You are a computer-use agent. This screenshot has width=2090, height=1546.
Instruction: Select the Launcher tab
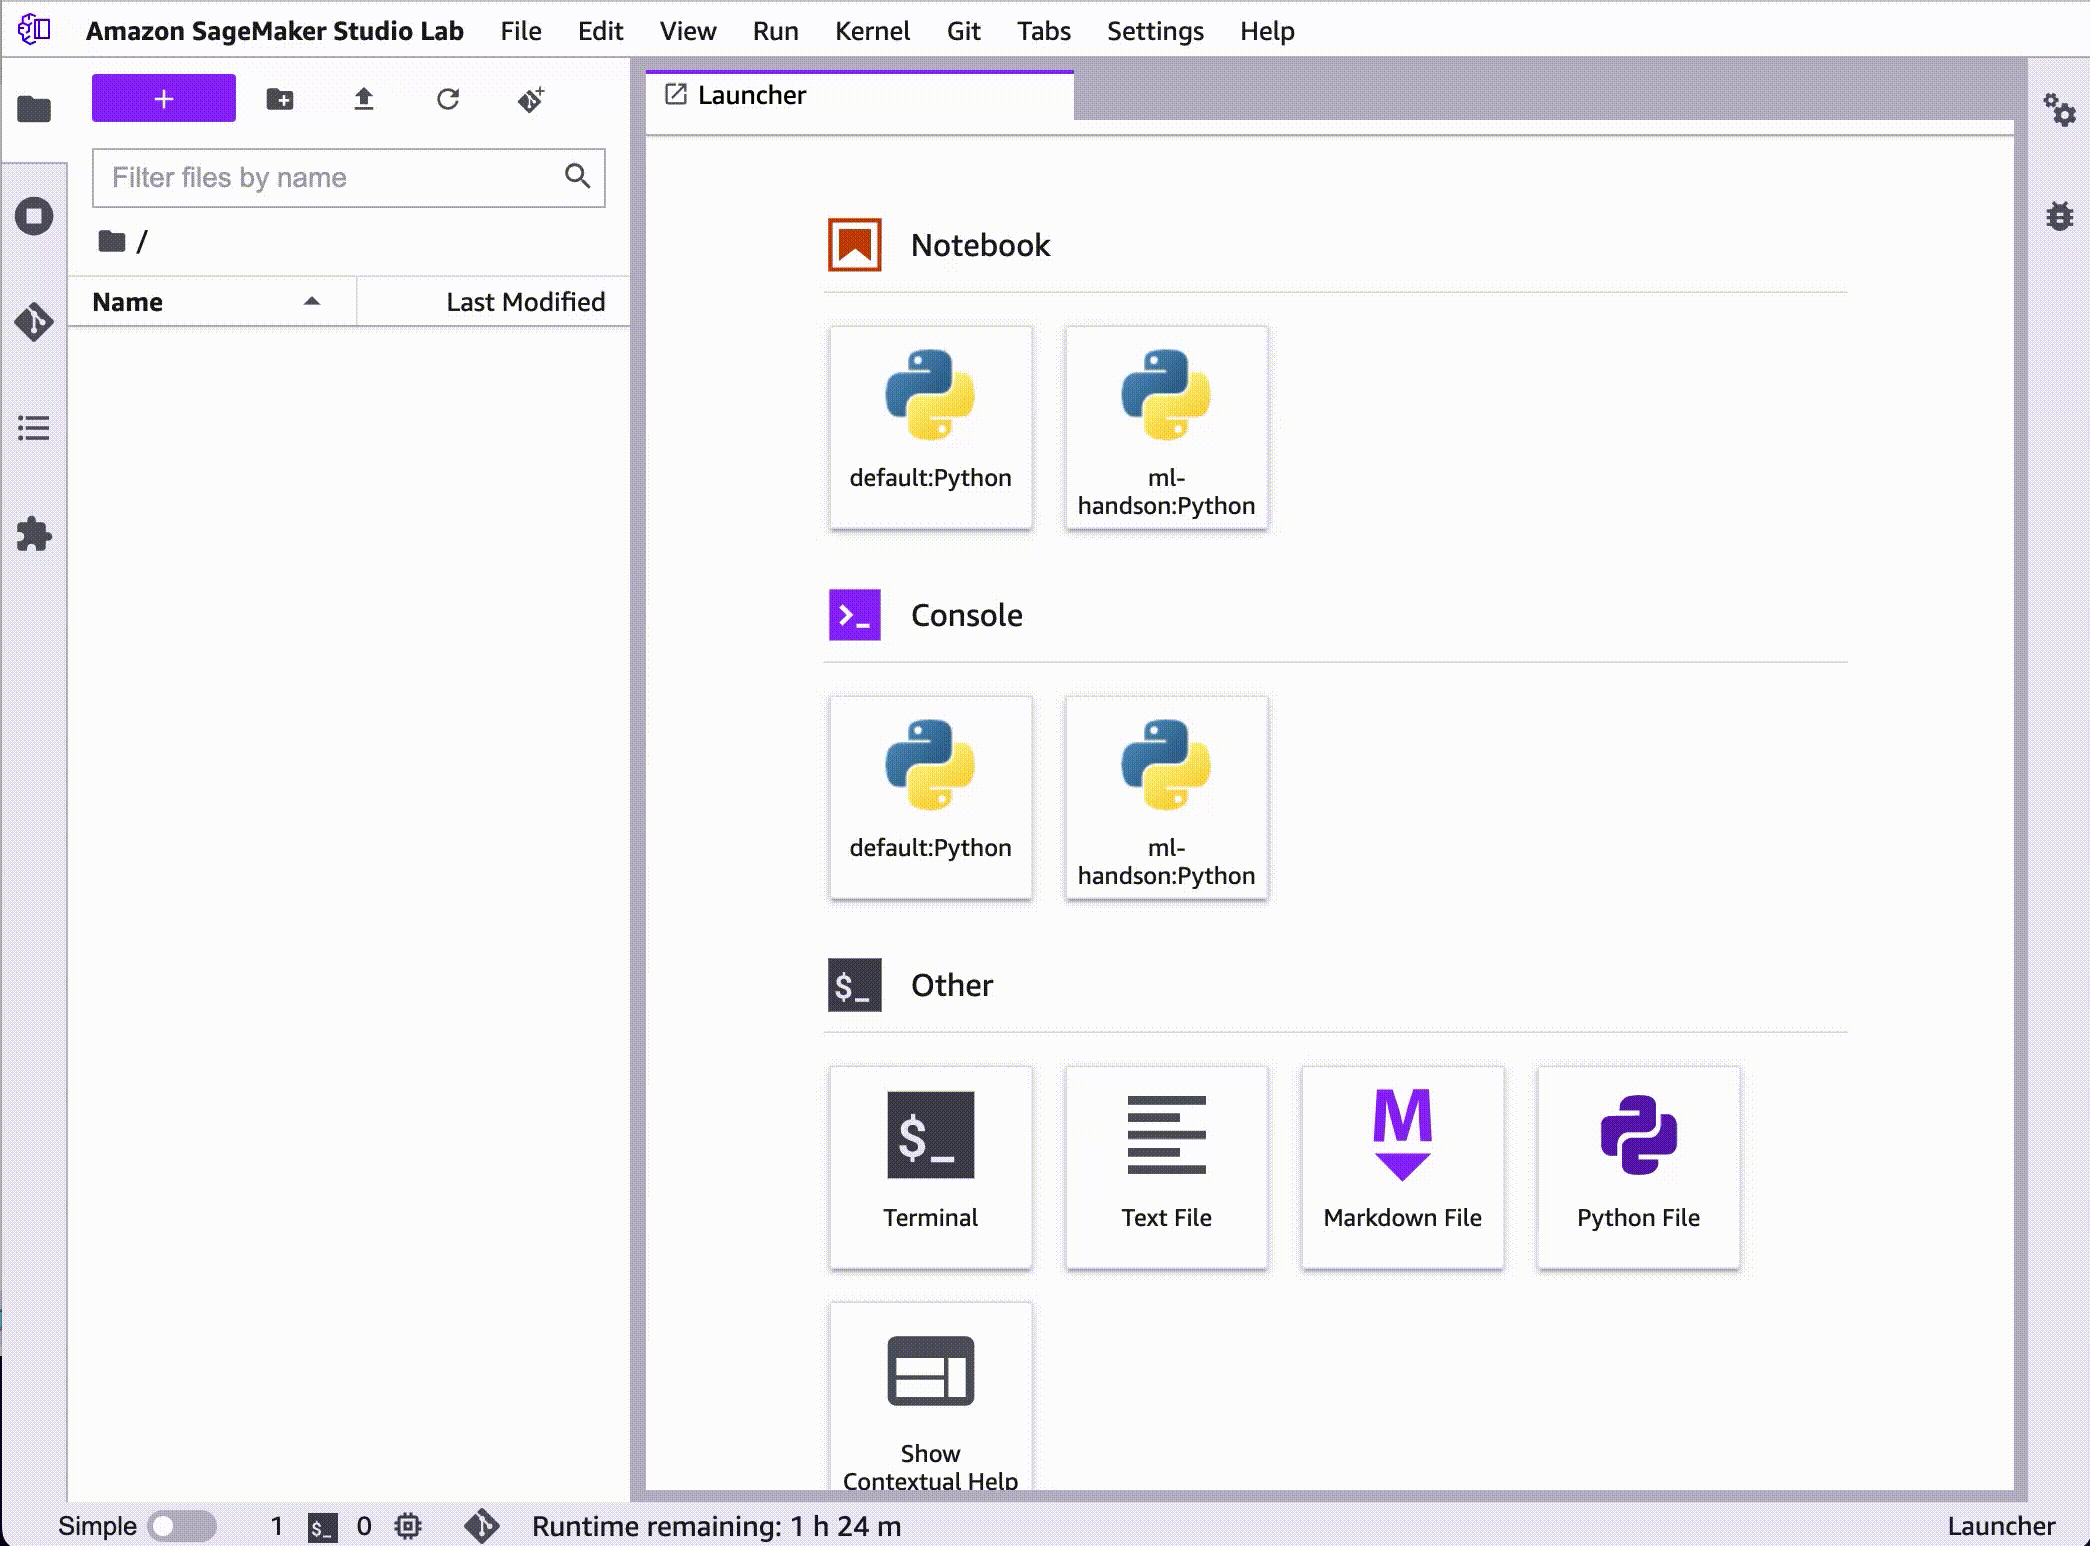tap(860, 95)
